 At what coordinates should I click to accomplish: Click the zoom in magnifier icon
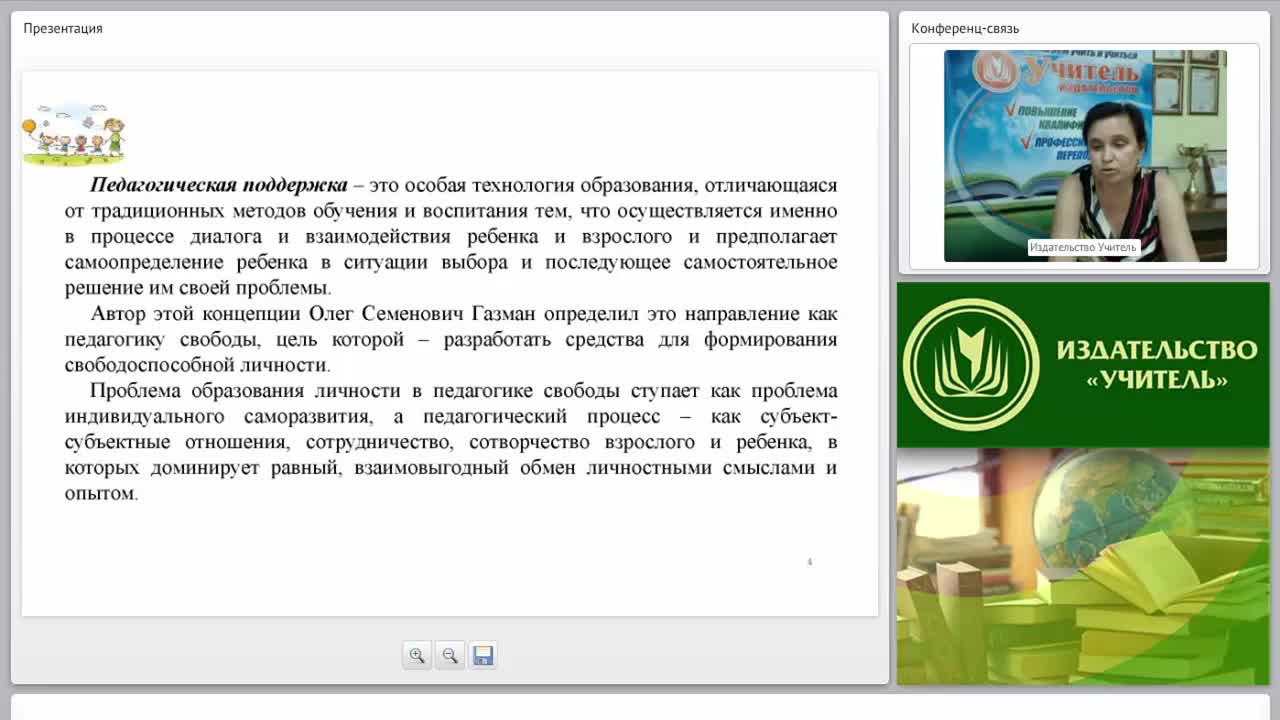(417, 656)
